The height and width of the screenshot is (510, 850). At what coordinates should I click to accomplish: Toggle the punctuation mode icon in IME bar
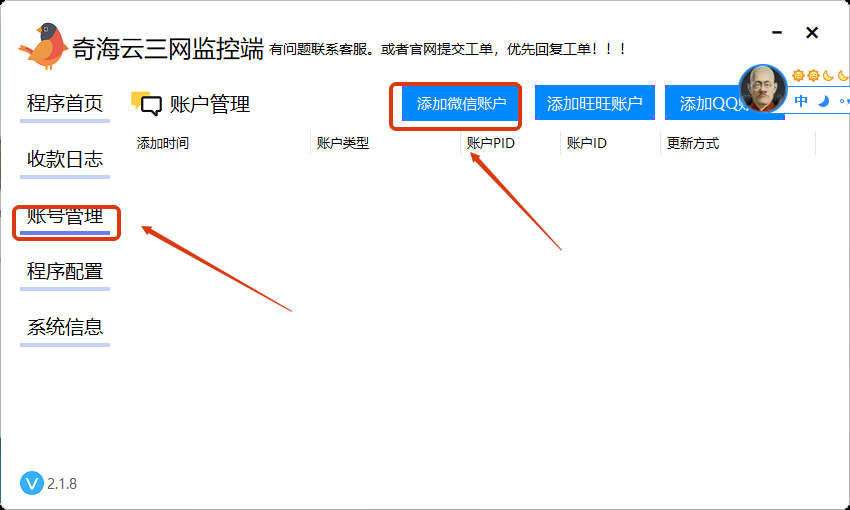(844, 101)
